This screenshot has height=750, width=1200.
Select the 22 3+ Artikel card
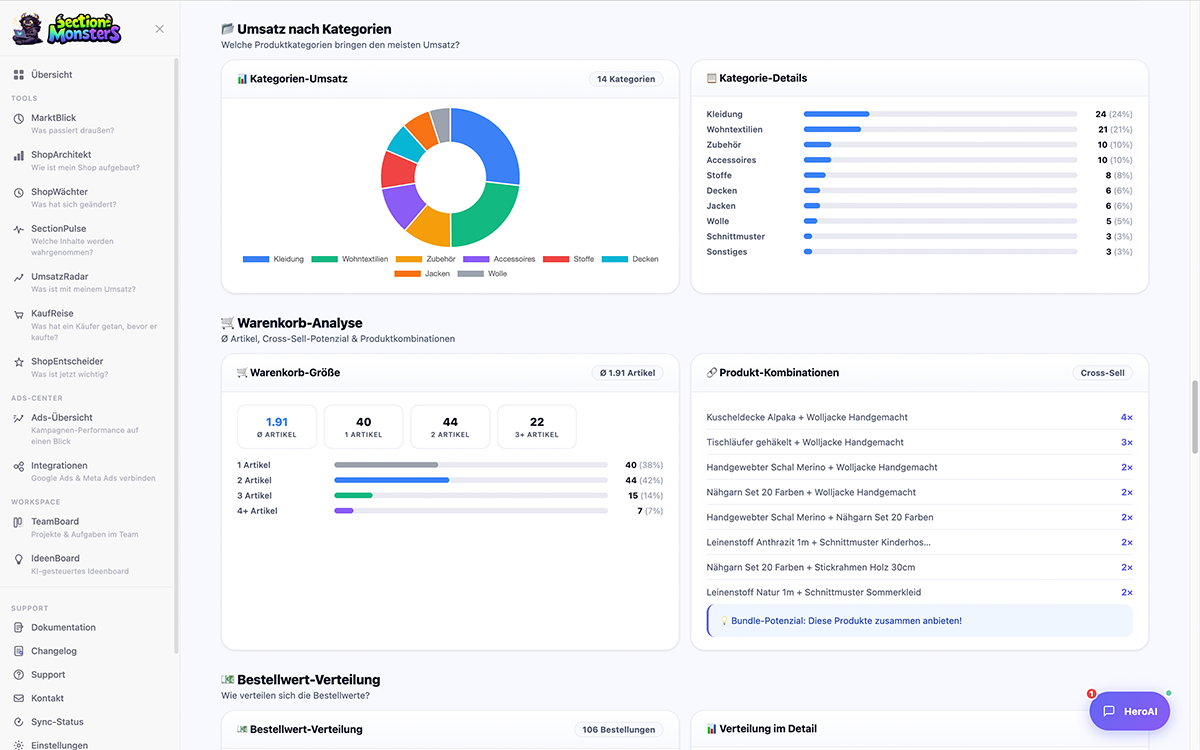537,427
